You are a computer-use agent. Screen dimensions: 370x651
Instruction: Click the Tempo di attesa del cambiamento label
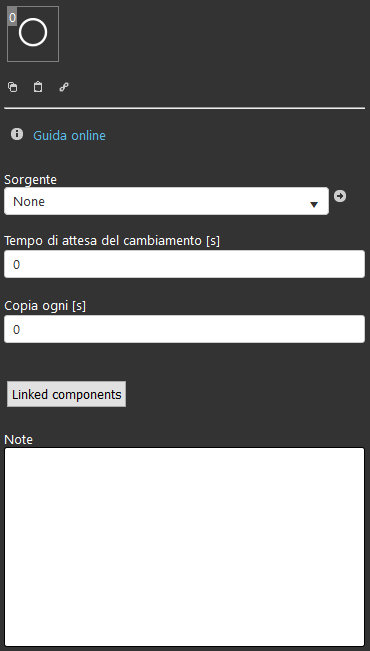[112, 240]
